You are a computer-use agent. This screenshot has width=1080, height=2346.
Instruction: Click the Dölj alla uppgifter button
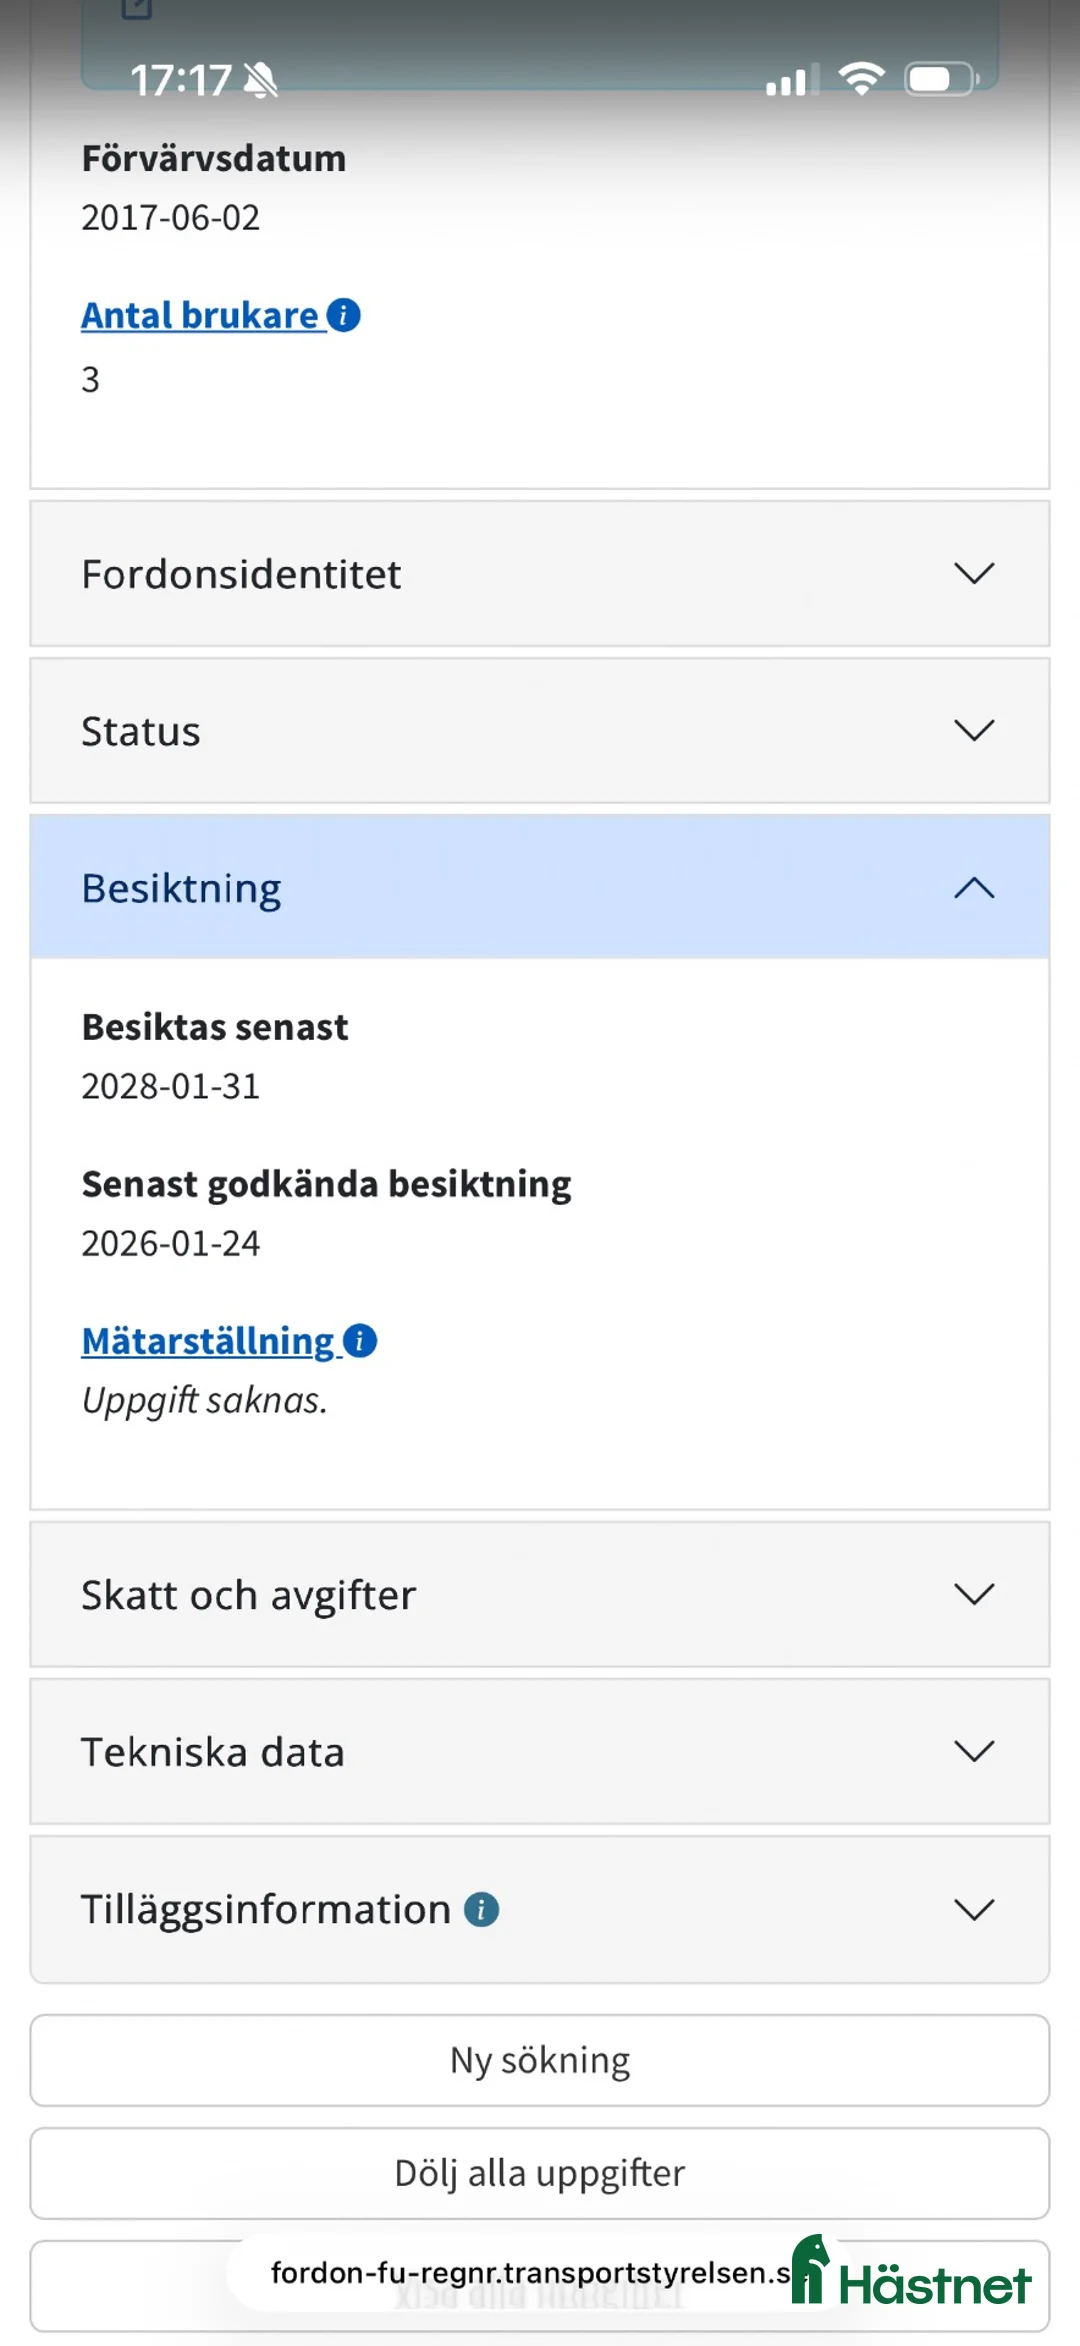tap(540, 2174)
